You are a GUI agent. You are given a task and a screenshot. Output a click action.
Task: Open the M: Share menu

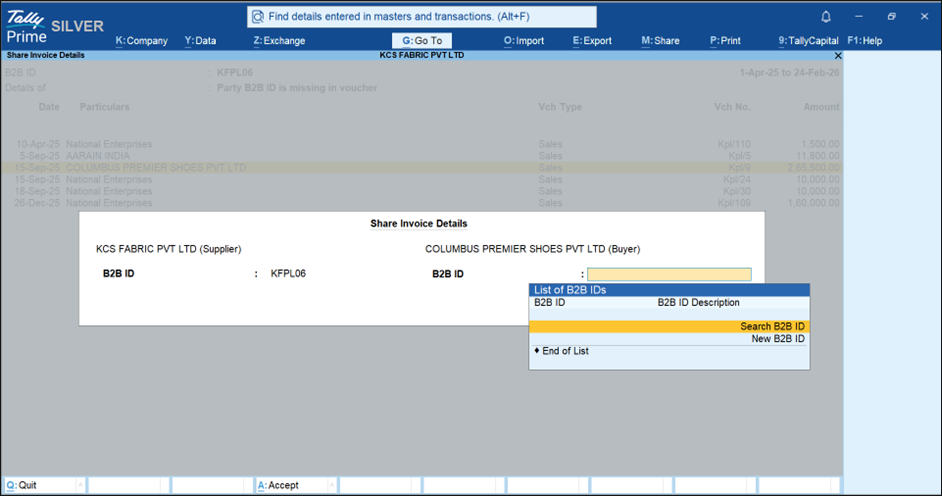pos(660,41)
